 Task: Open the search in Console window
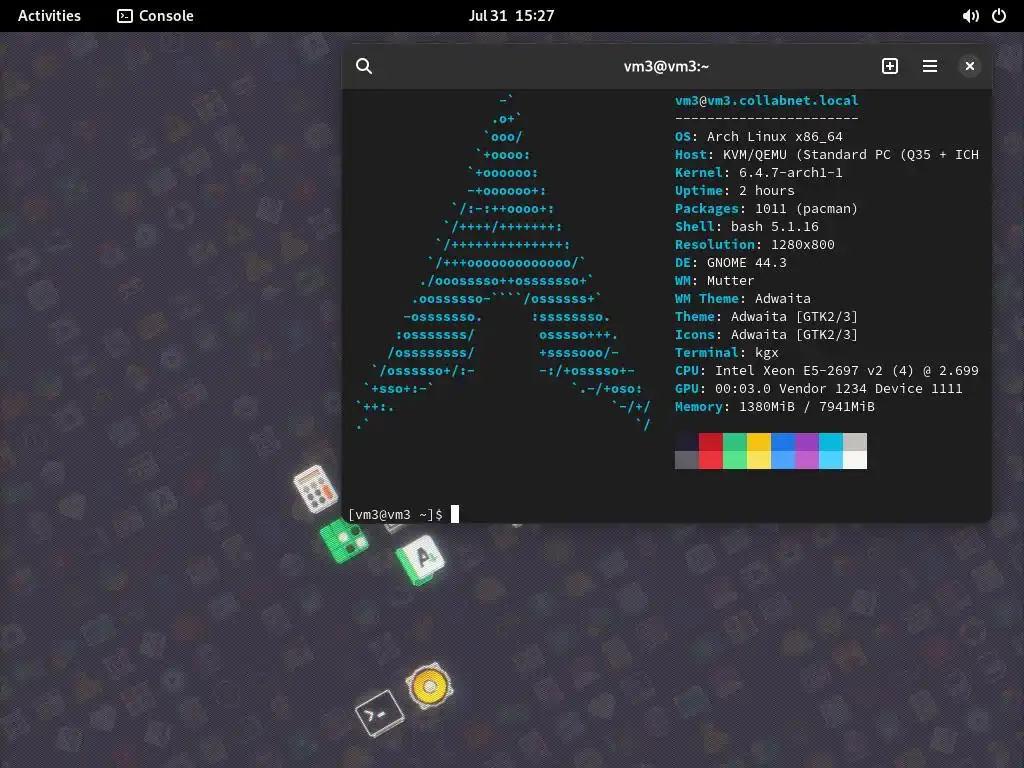364,66
